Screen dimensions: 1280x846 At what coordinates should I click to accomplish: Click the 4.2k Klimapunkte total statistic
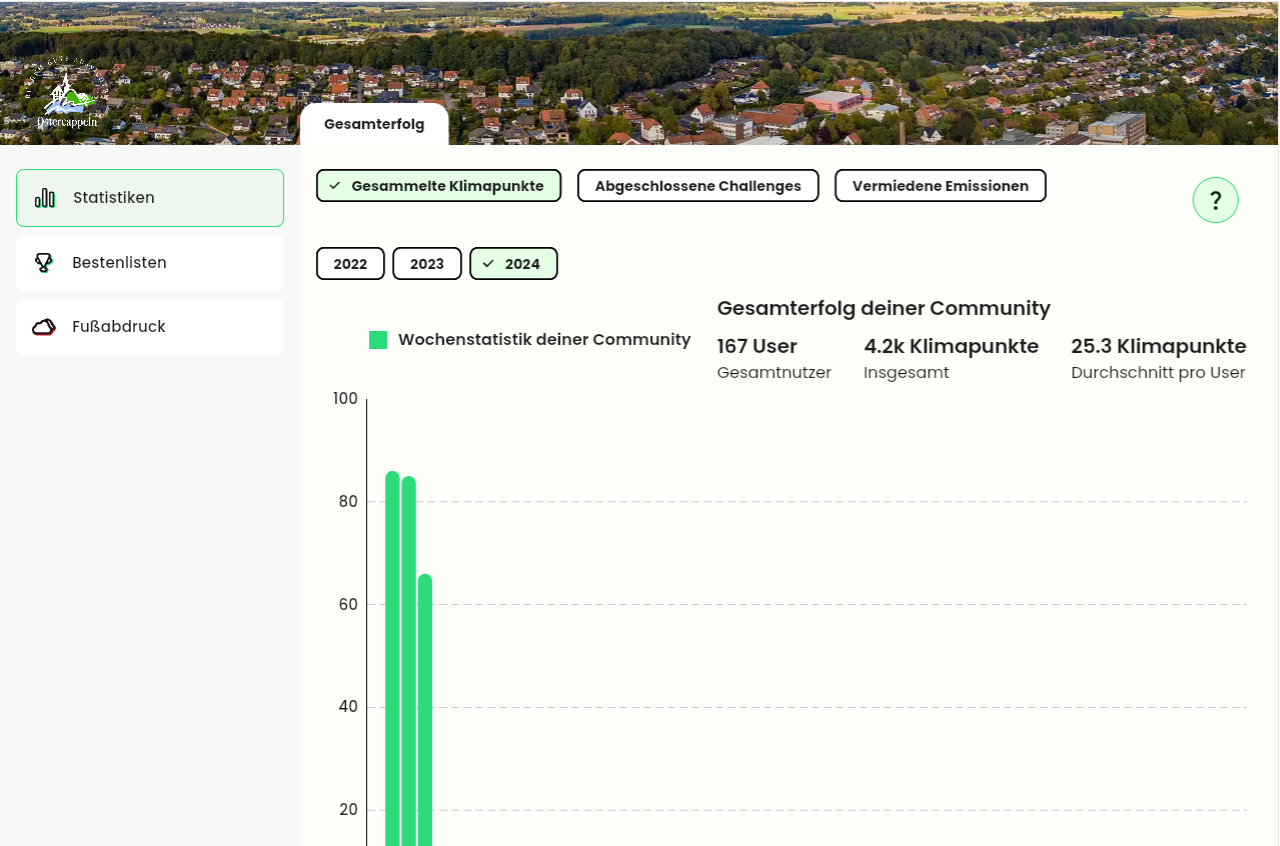pos(951,347)
